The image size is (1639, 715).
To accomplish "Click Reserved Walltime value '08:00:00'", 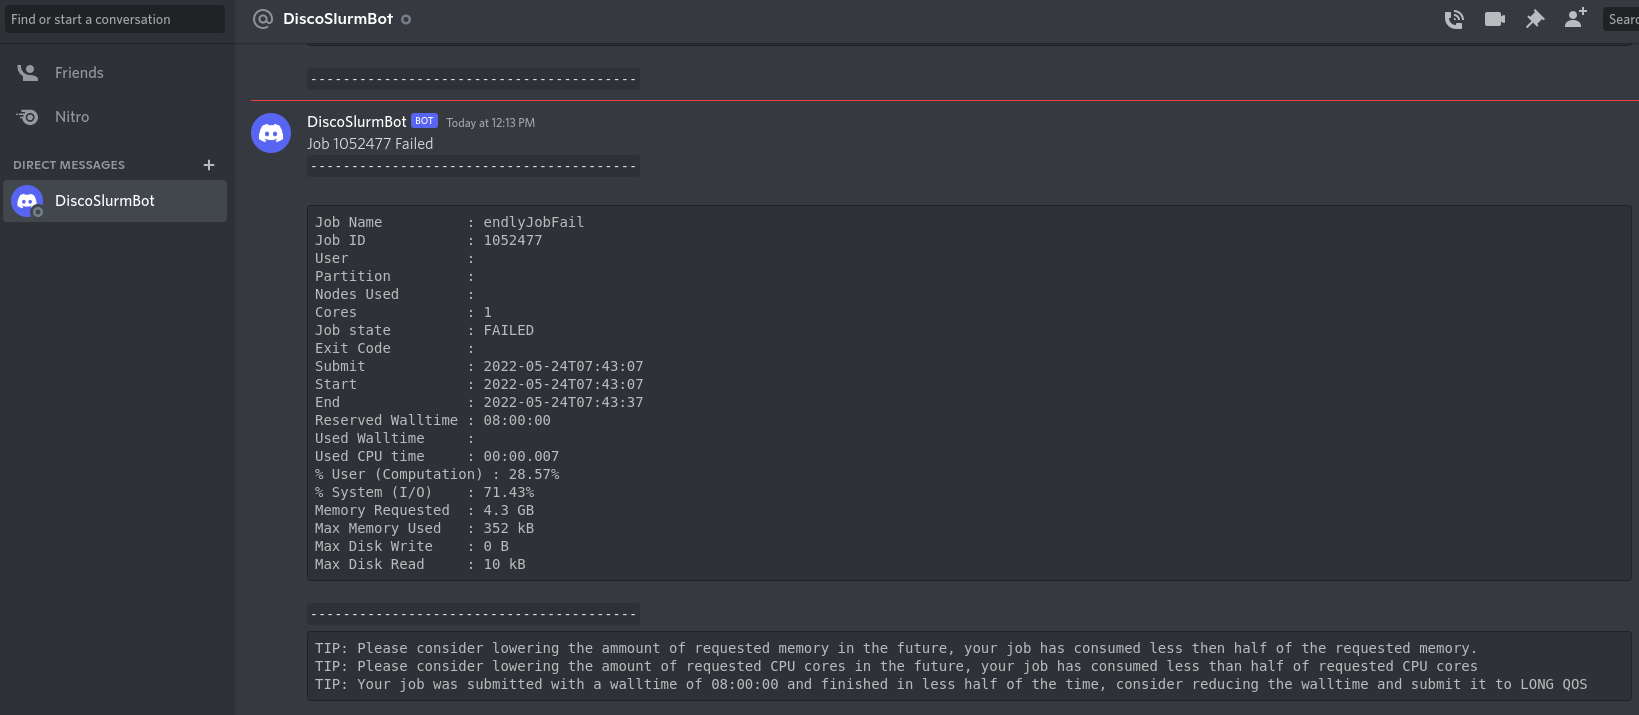I will click(517, 420).
